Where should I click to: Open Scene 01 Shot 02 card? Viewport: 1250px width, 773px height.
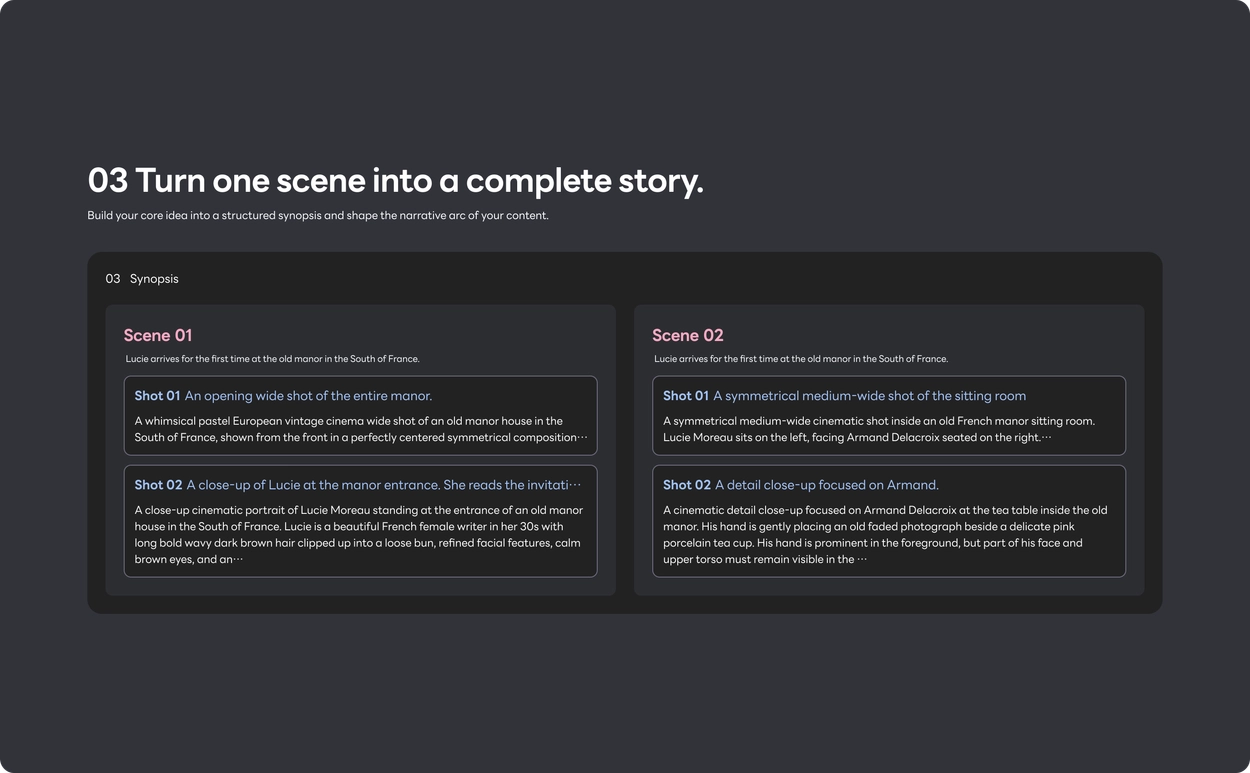coord(360,521)
